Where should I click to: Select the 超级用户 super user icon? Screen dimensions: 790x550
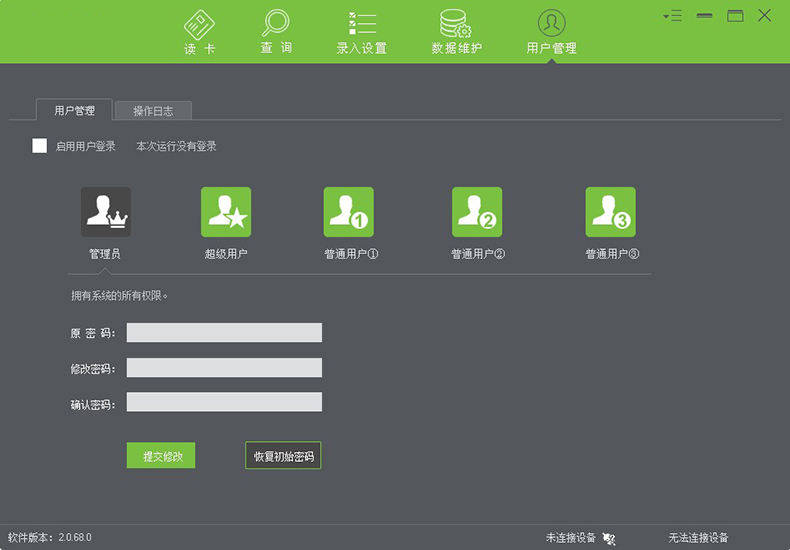pyautogui.click(x=226, y=212)
